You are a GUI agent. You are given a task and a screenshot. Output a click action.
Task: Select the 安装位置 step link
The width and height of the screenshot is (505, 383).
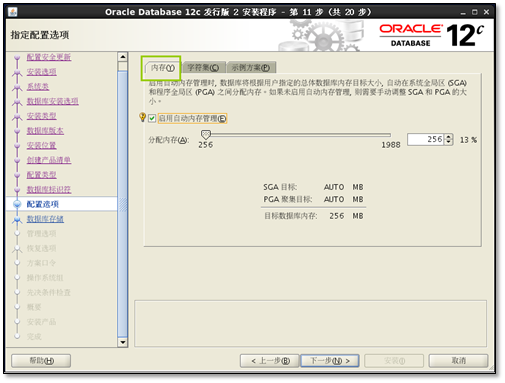41,145
